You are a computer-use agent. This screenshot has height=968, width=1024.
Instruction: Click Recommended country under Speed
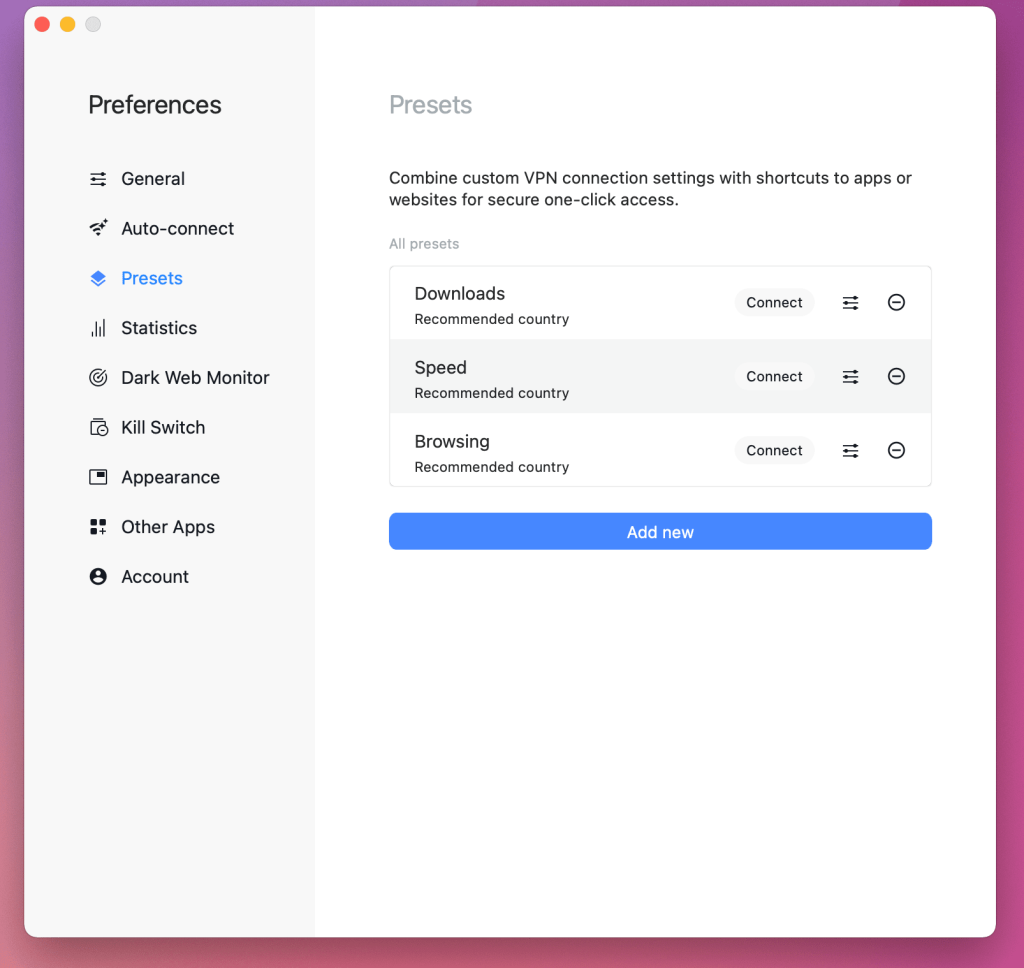(492, 393)
